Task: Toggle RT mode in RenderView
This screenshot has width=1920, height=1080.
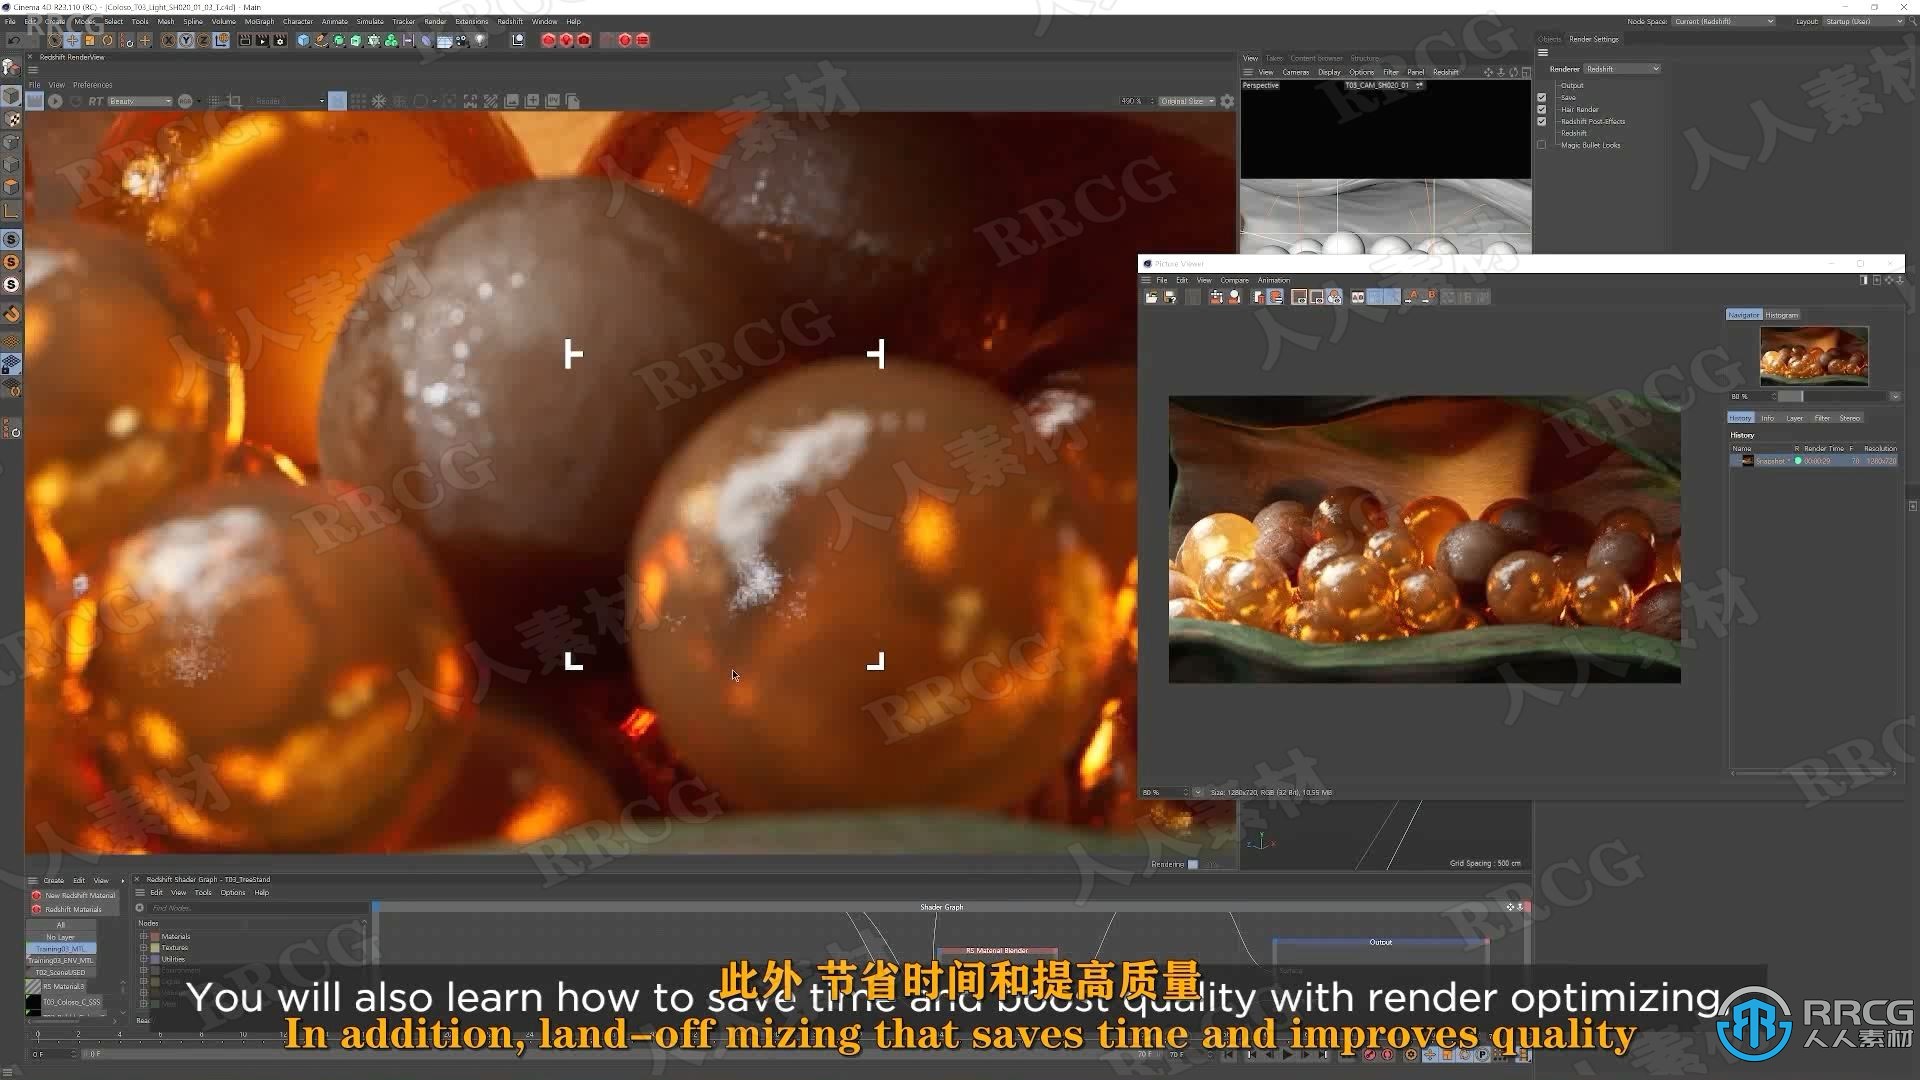Action: [x=96, y=101]
